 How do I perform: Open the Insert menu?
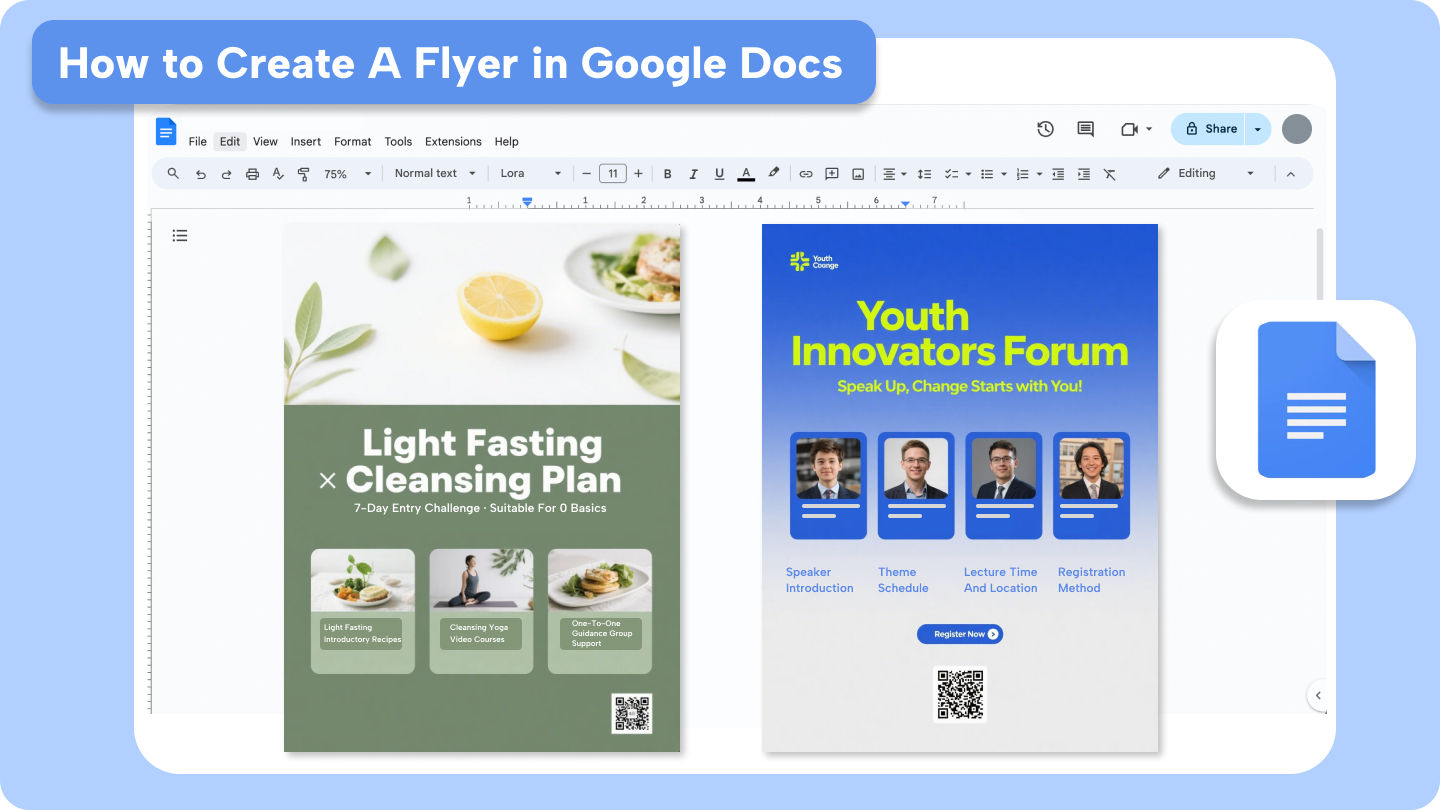(305, 141)
